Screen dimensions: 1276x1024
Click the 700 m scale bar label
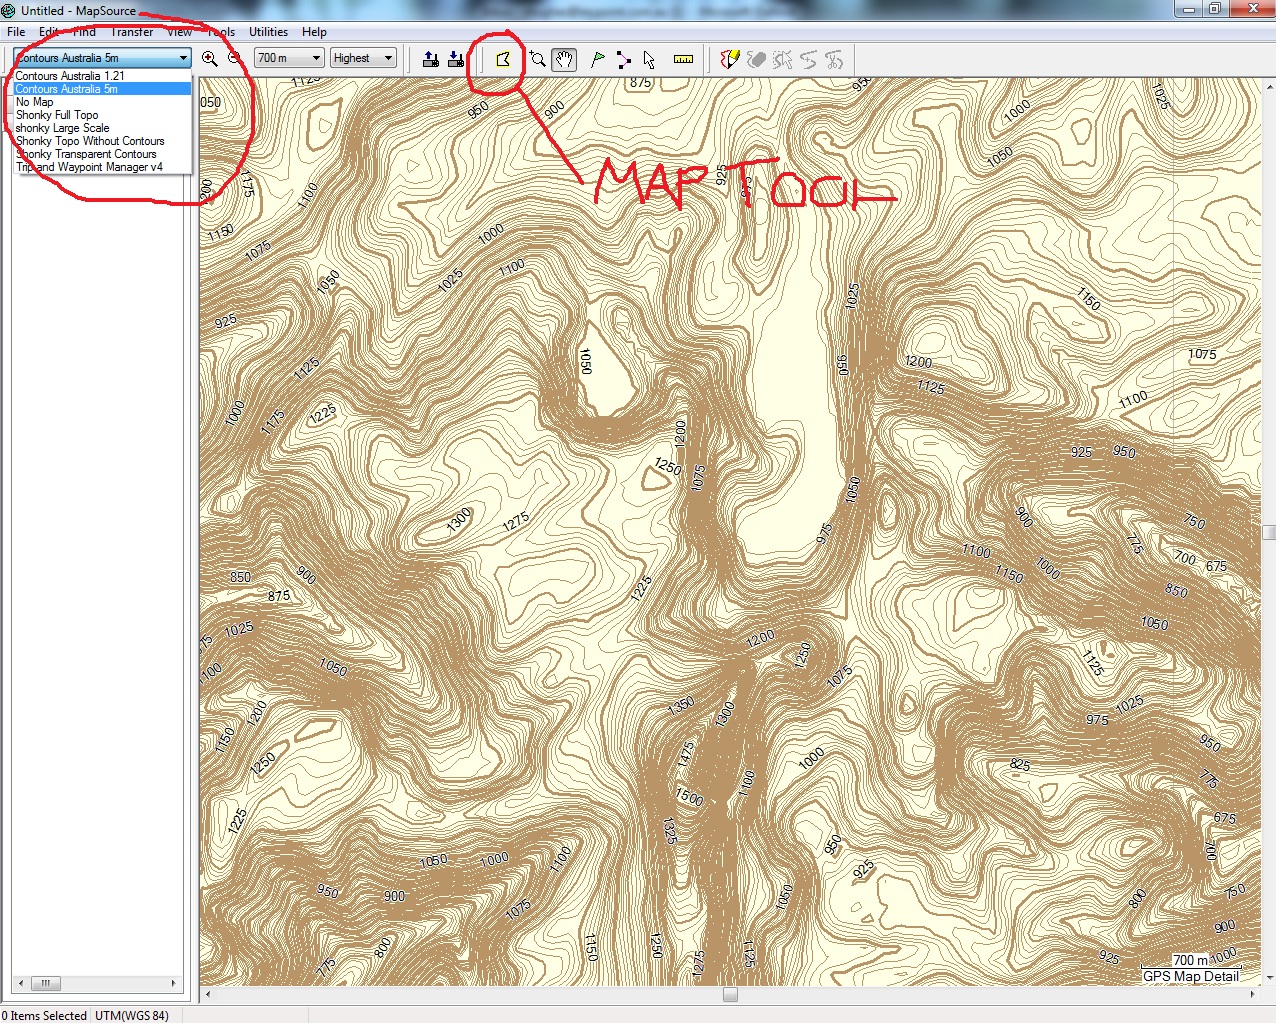1190,960
